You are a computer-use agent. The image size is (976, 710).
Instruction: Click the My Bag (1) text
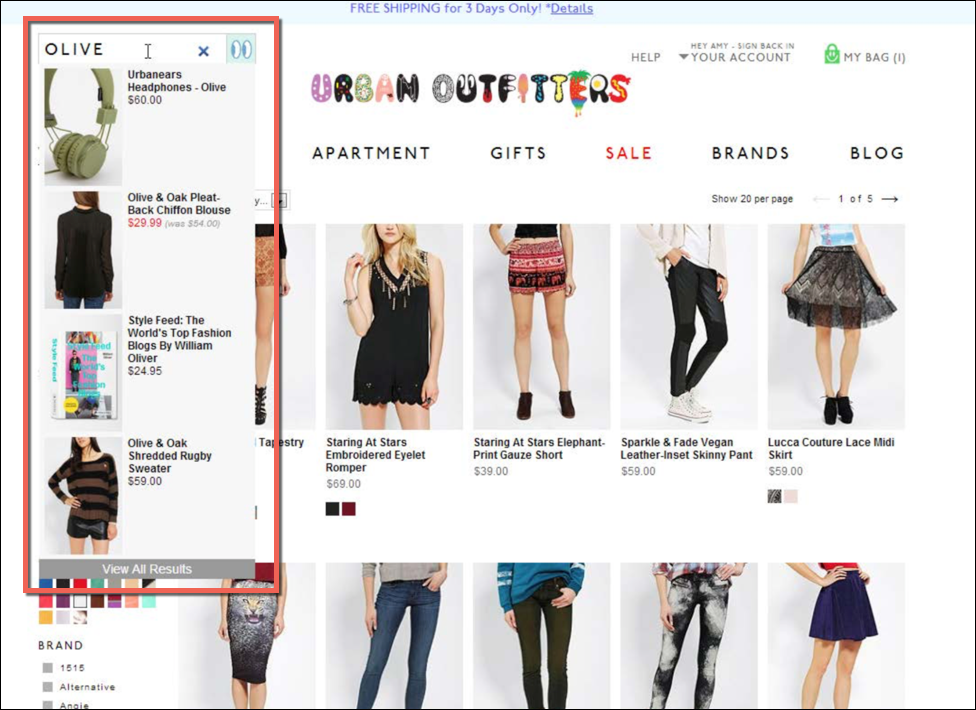coord(875,57)
